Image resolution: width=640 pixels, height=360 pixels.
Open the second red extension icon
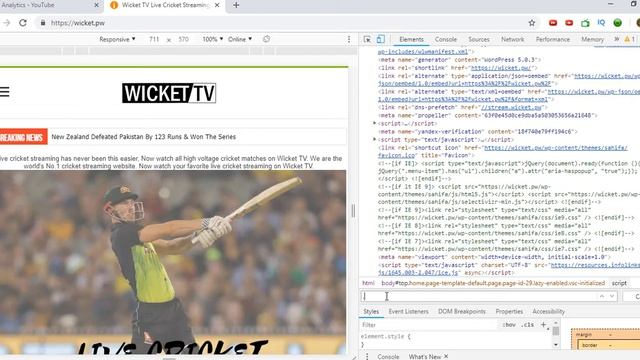coord(569,23)
